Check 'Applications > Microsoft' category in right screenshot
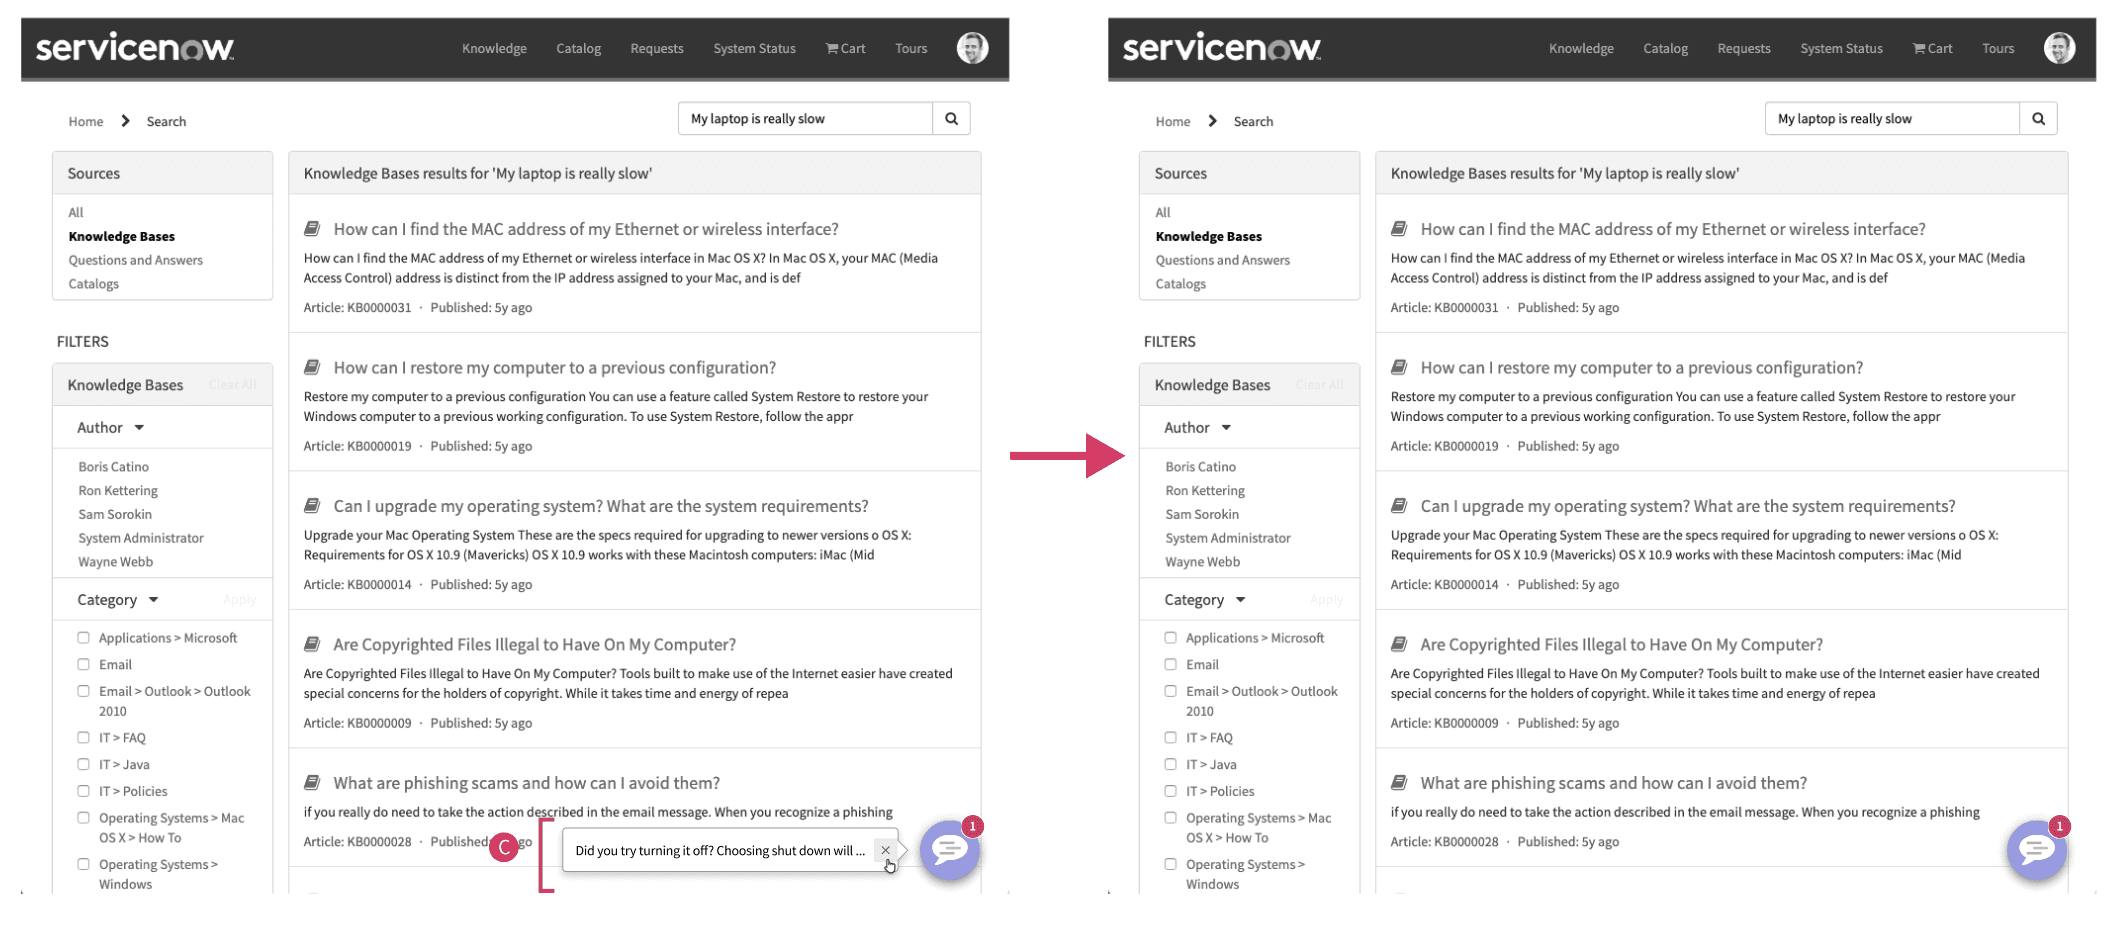The height and width of the screenshot is (940, 2122). pyautogui.click(x=1171, y=638)
